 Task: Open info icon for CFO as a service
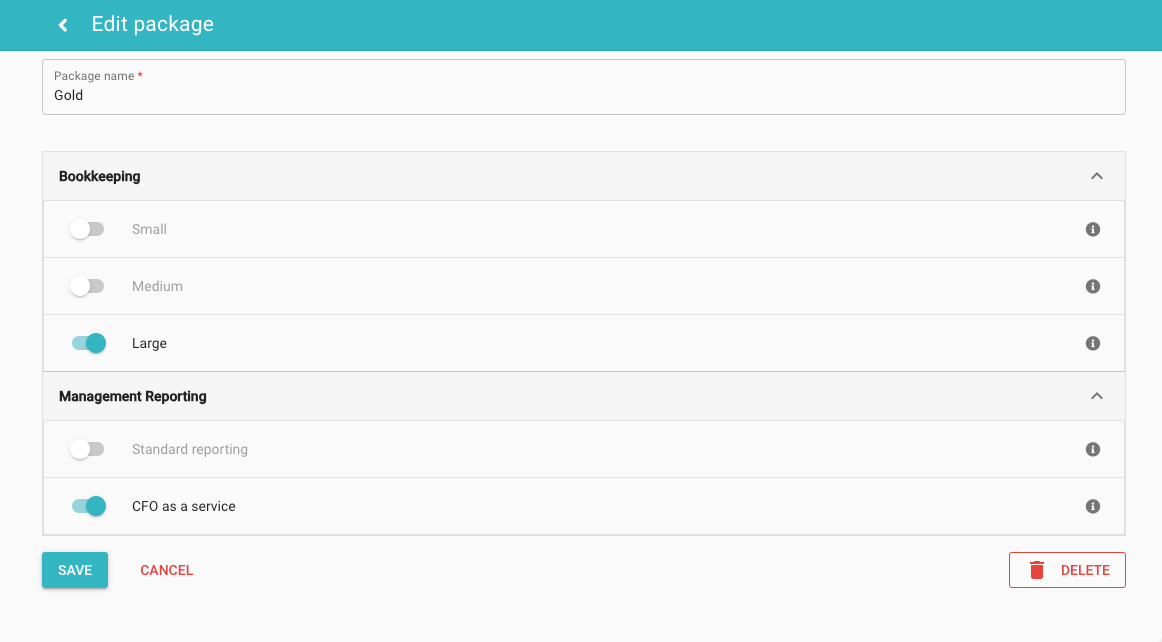[1093, 506]
